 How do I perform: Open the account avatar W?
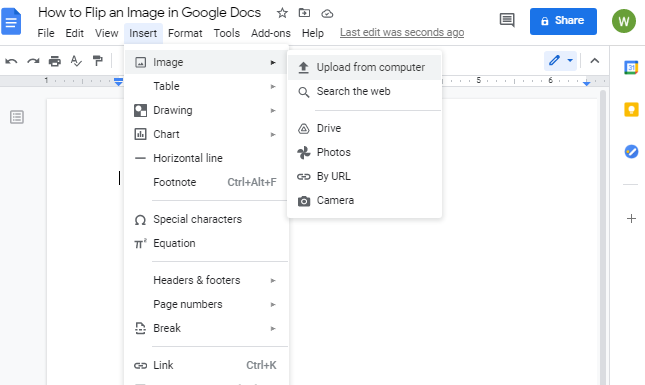pyautogui.click(x=624, y=21)
